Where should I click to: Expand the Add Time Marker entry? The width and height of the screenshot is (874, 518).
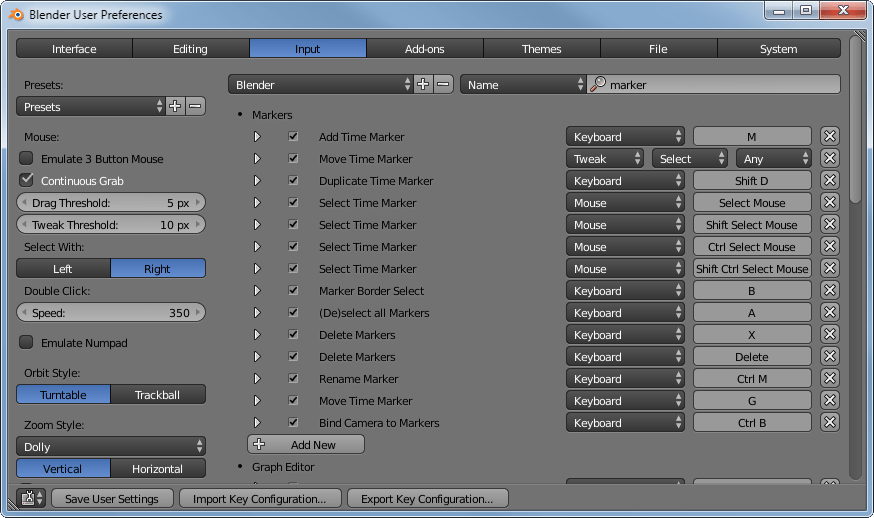pyautogui.click(x=257, y=137)
